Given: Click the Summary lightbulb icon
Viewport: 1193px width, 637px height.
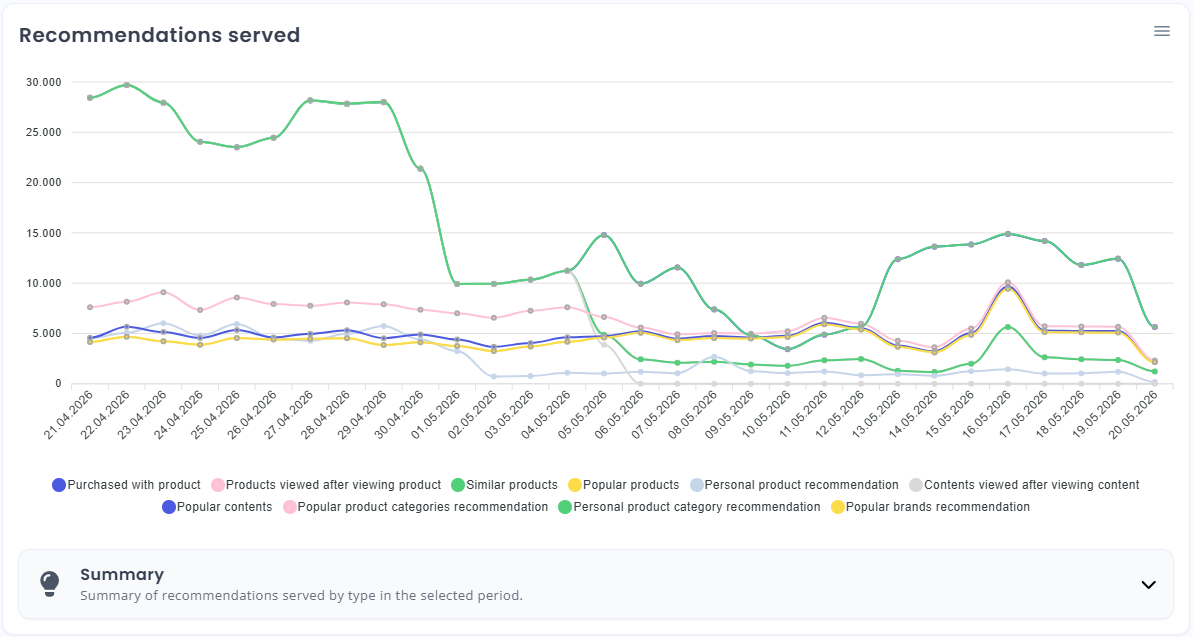Looking at the screenshot, I should point(49,584).
